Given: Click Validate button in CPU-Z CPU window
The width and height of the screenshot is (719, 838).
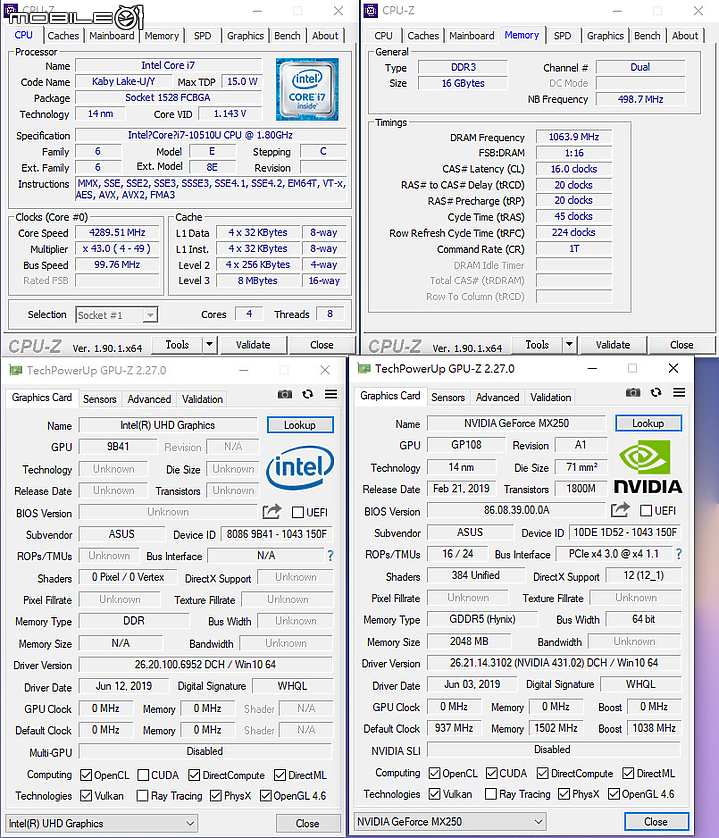Looking at the screenshot, I should pos(253,345).
